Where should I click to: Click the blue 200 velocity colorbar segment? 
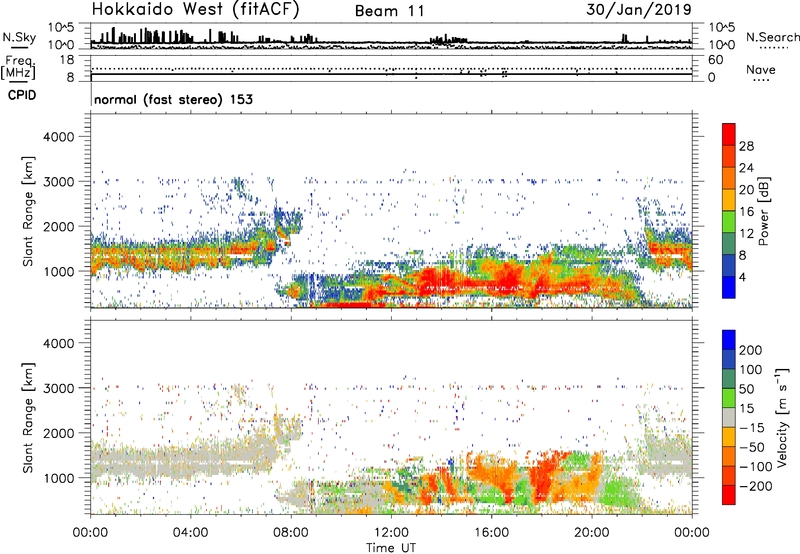coord(729,340)
